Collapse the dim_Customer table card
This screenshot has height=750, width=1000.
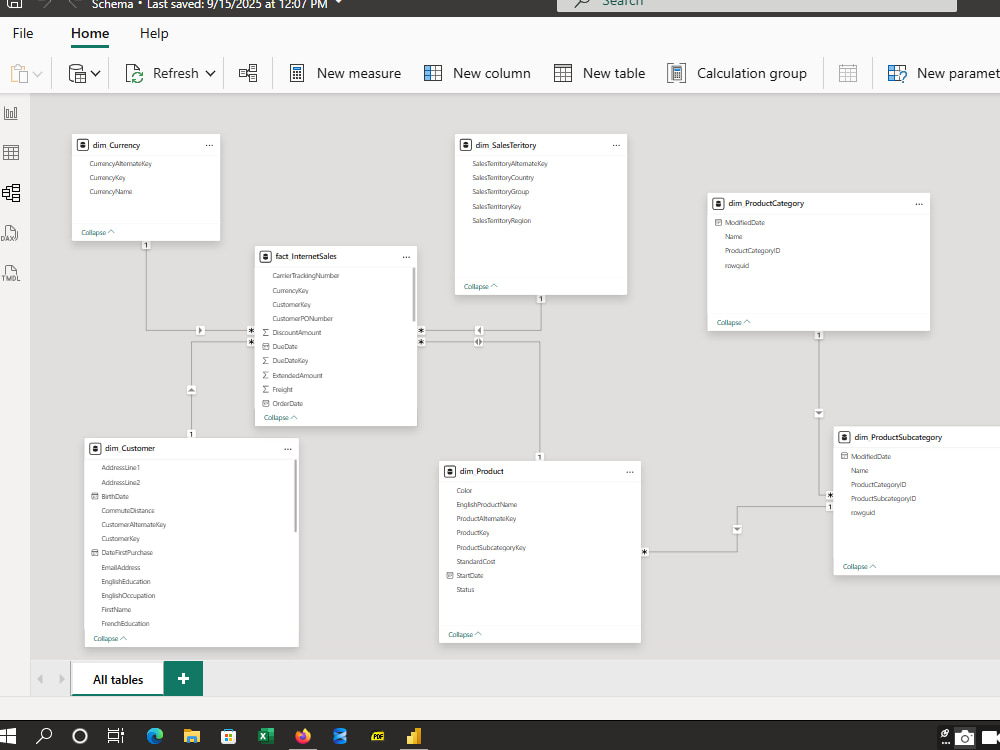click(110, 638)
